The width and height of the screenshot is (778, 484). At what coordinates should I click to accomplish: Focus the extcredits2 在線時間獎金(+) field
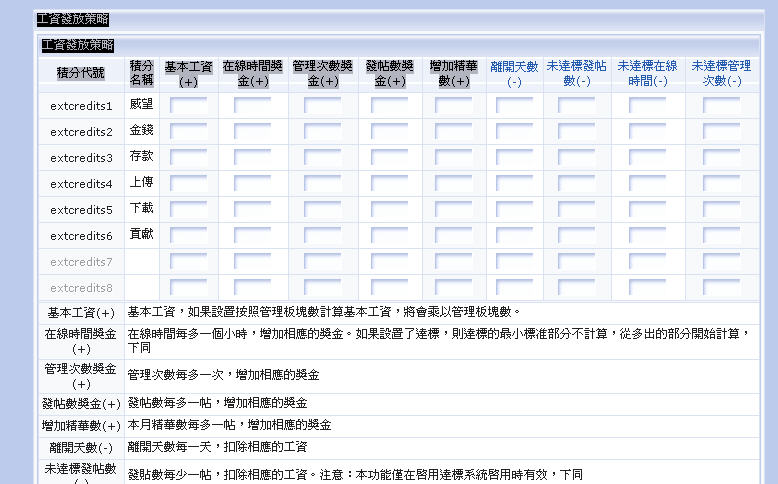[x=253, y=132]
